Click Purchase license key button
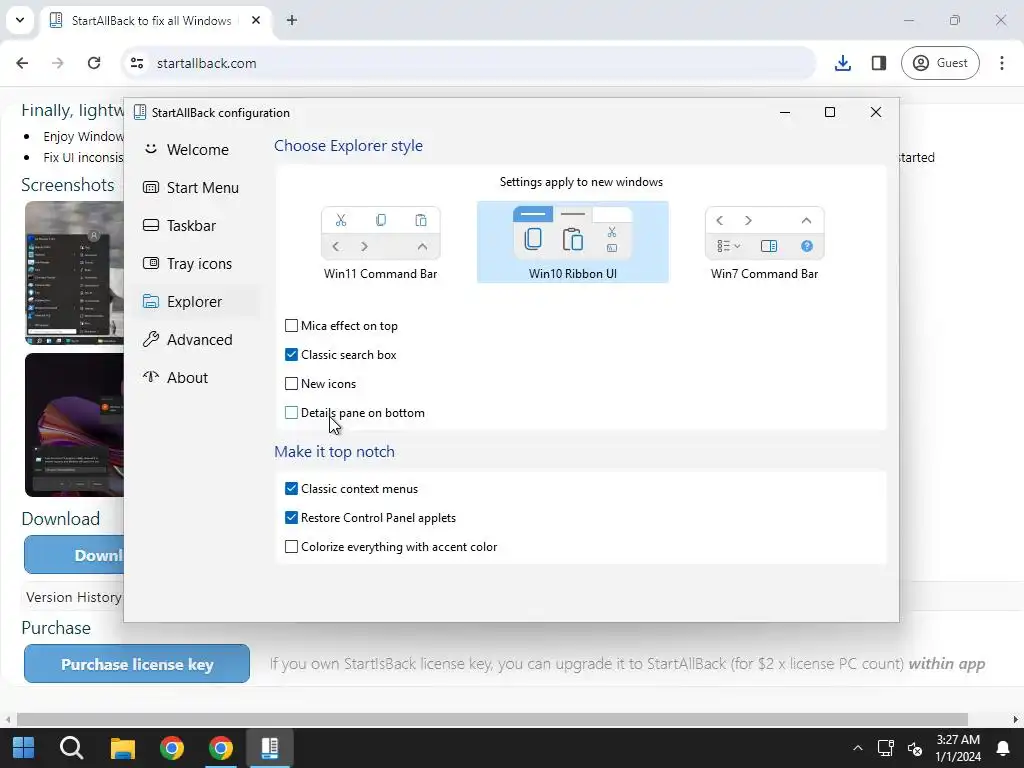The height and width of the screenshot is (768, 1024). 137,664
